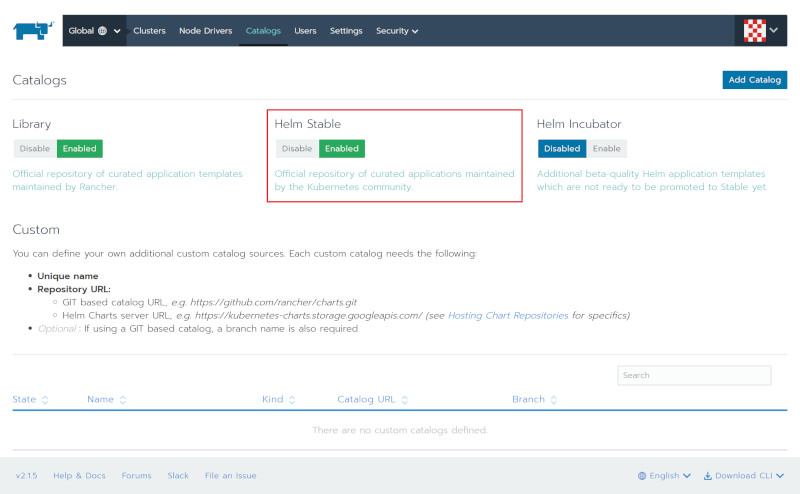800x494 pixels.
Task: Click the Library heading
Action: 32,124
